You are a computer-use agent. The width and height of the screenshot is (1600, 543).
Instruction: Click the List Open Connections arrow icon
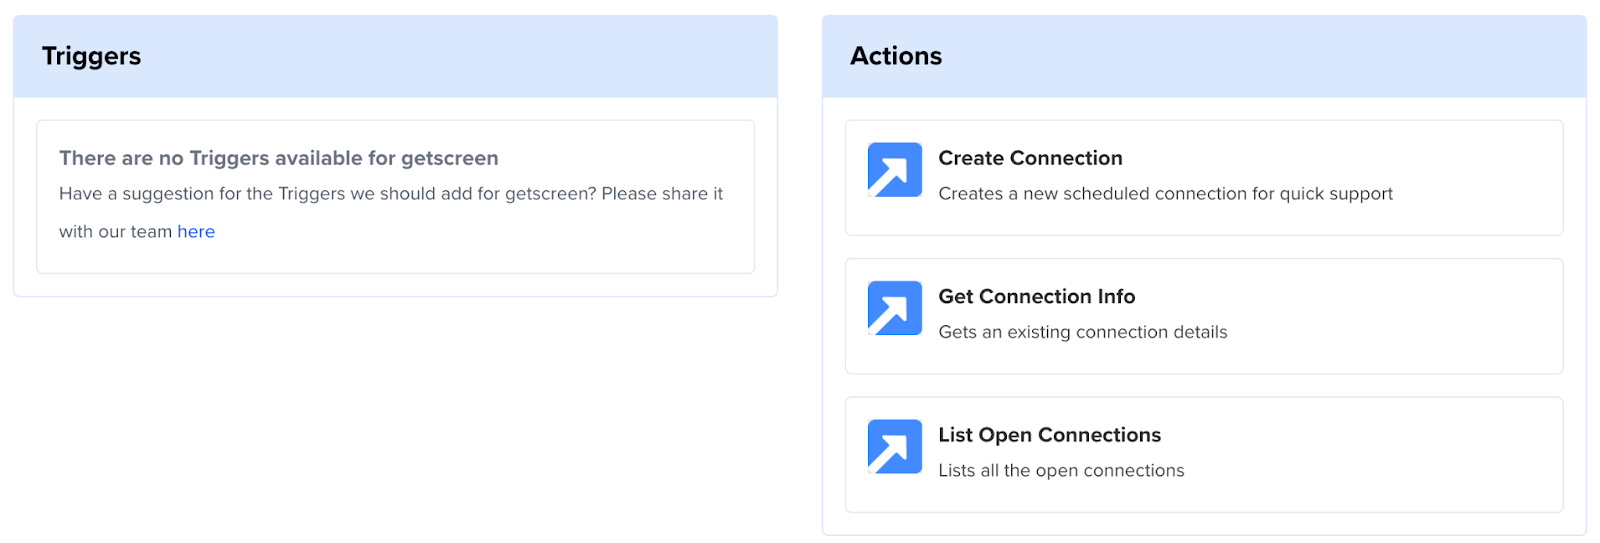(x=894, y=446)
